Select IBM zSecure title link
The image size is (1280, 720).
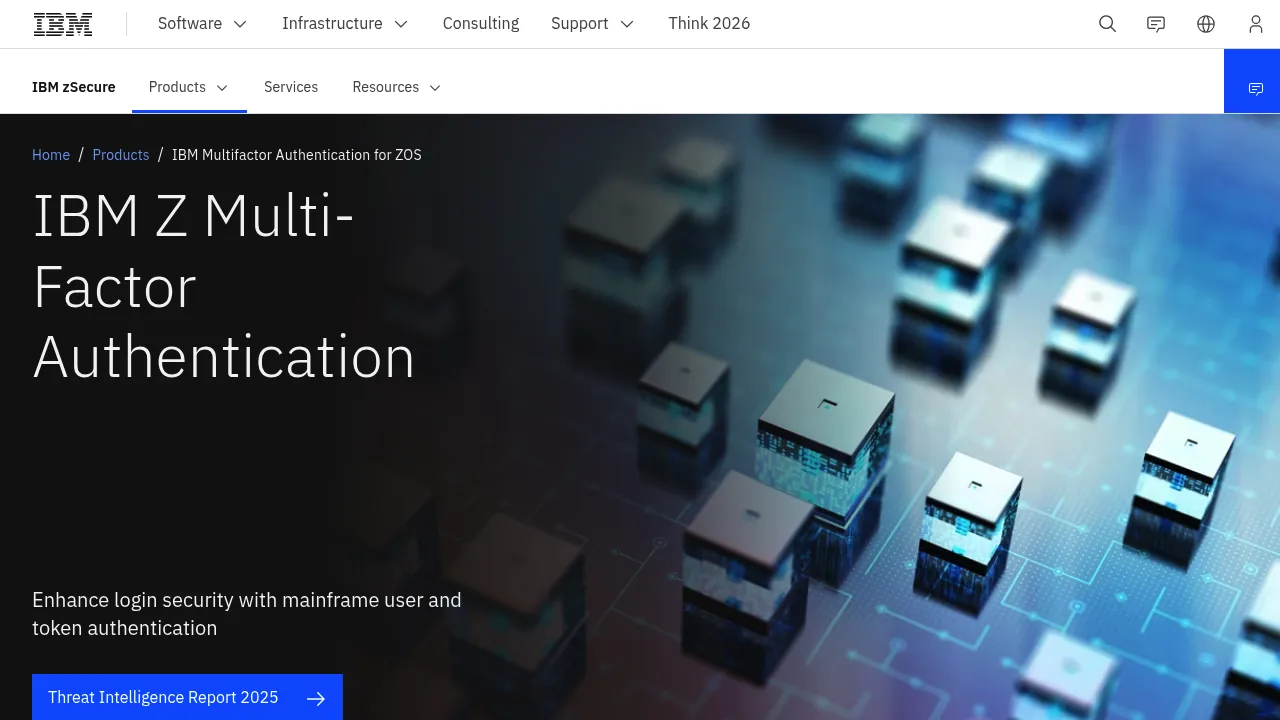(x=74, y=88)
